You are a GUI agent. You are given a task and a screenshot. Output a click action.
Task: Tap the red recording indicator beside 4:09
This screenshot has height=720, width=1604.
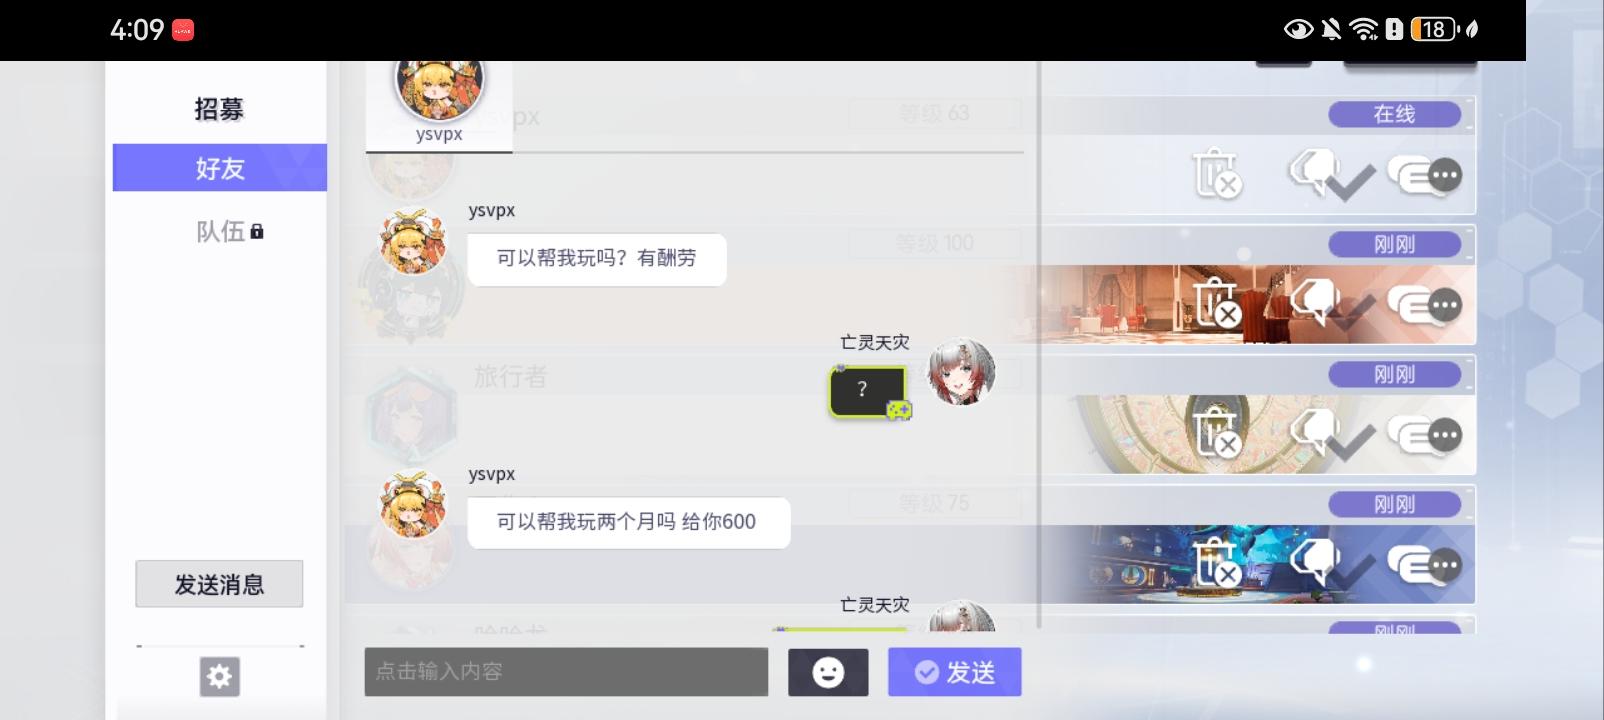(183, 30)
